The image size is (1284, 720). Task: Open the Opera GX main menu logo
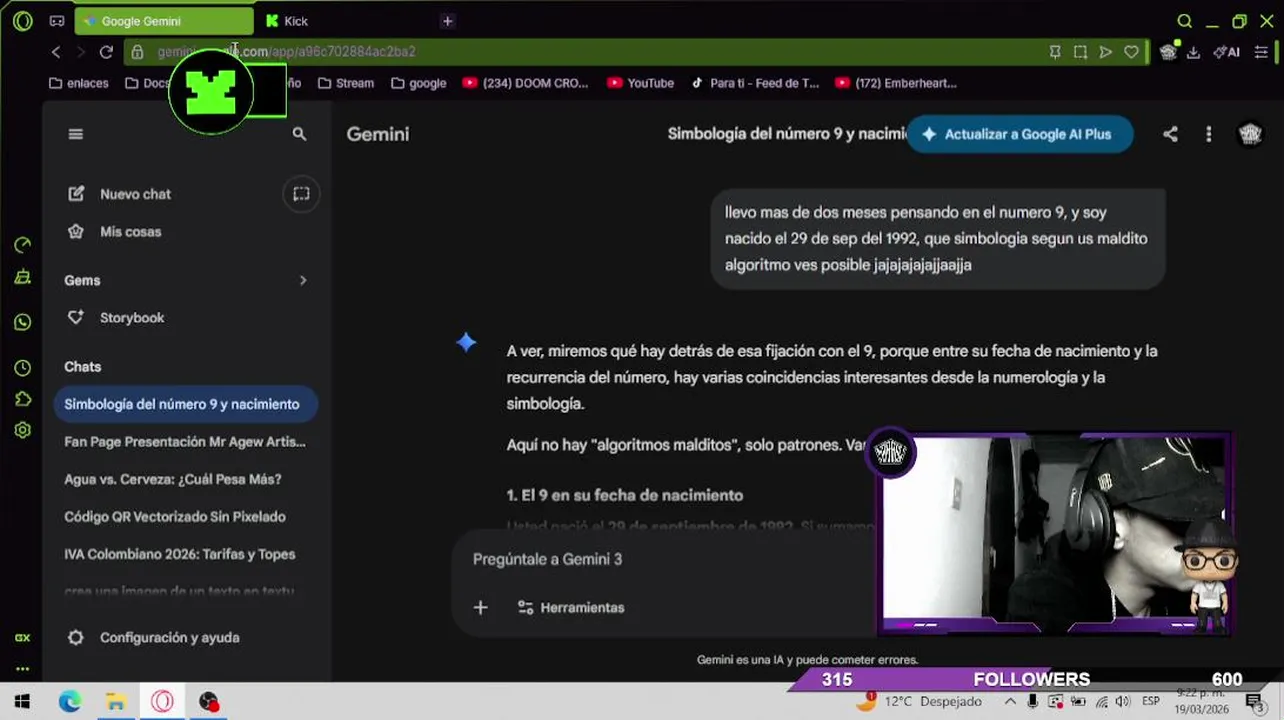click(22, 21)
